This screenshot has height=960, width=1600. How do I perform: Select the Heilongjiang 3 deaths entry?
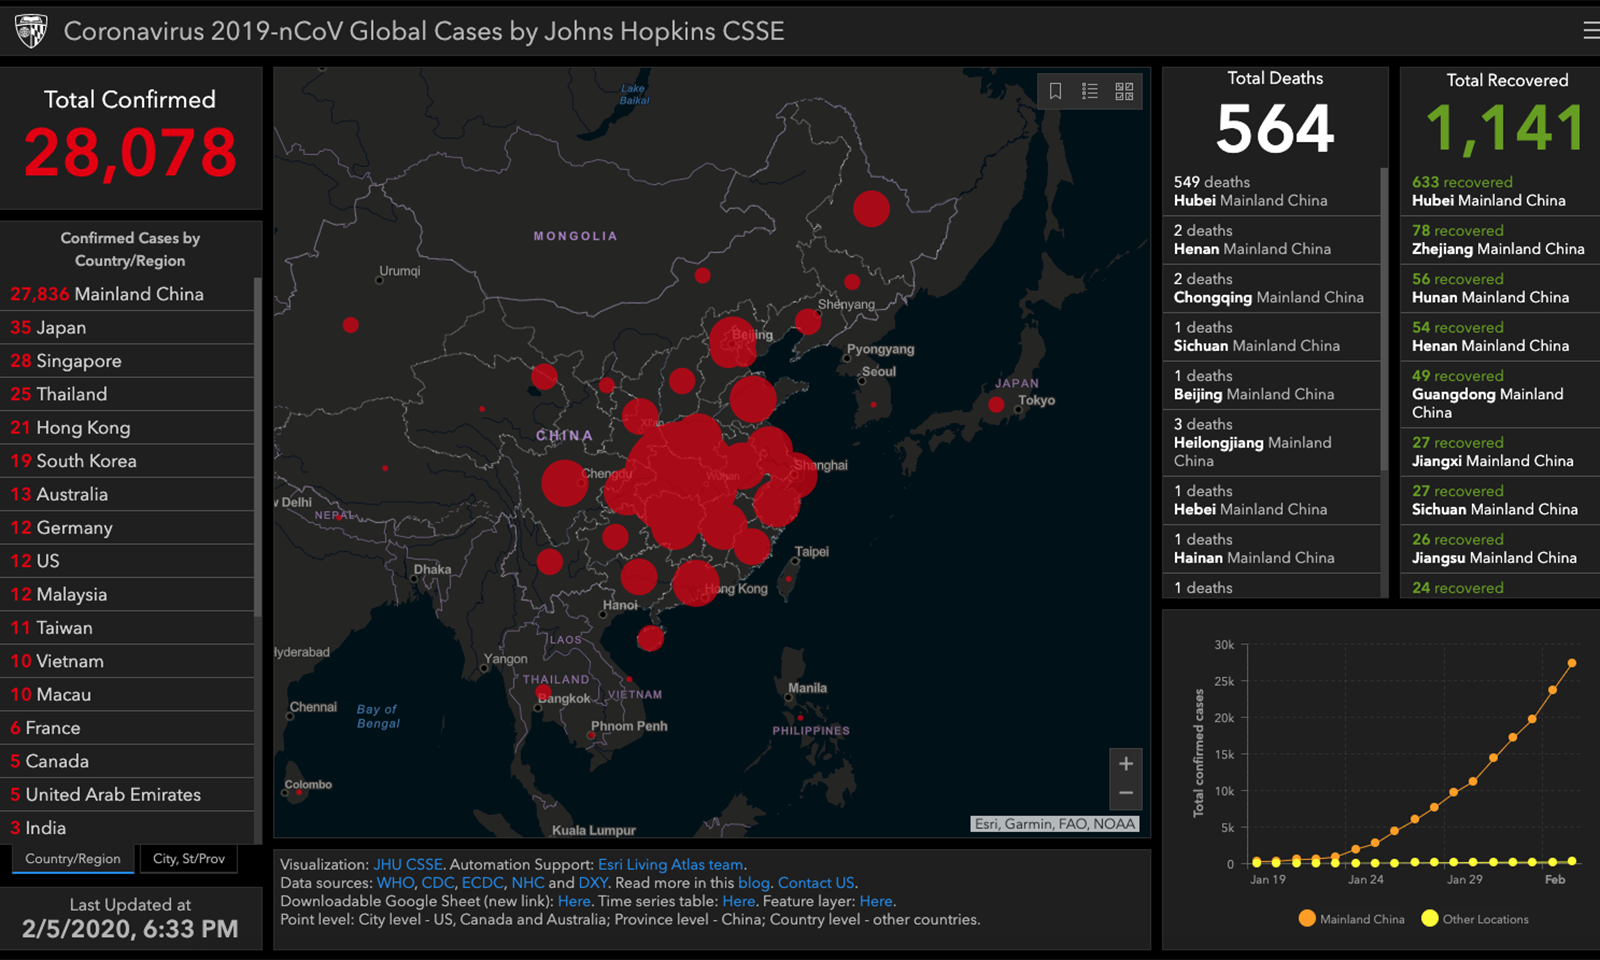tap(1271, 443)
